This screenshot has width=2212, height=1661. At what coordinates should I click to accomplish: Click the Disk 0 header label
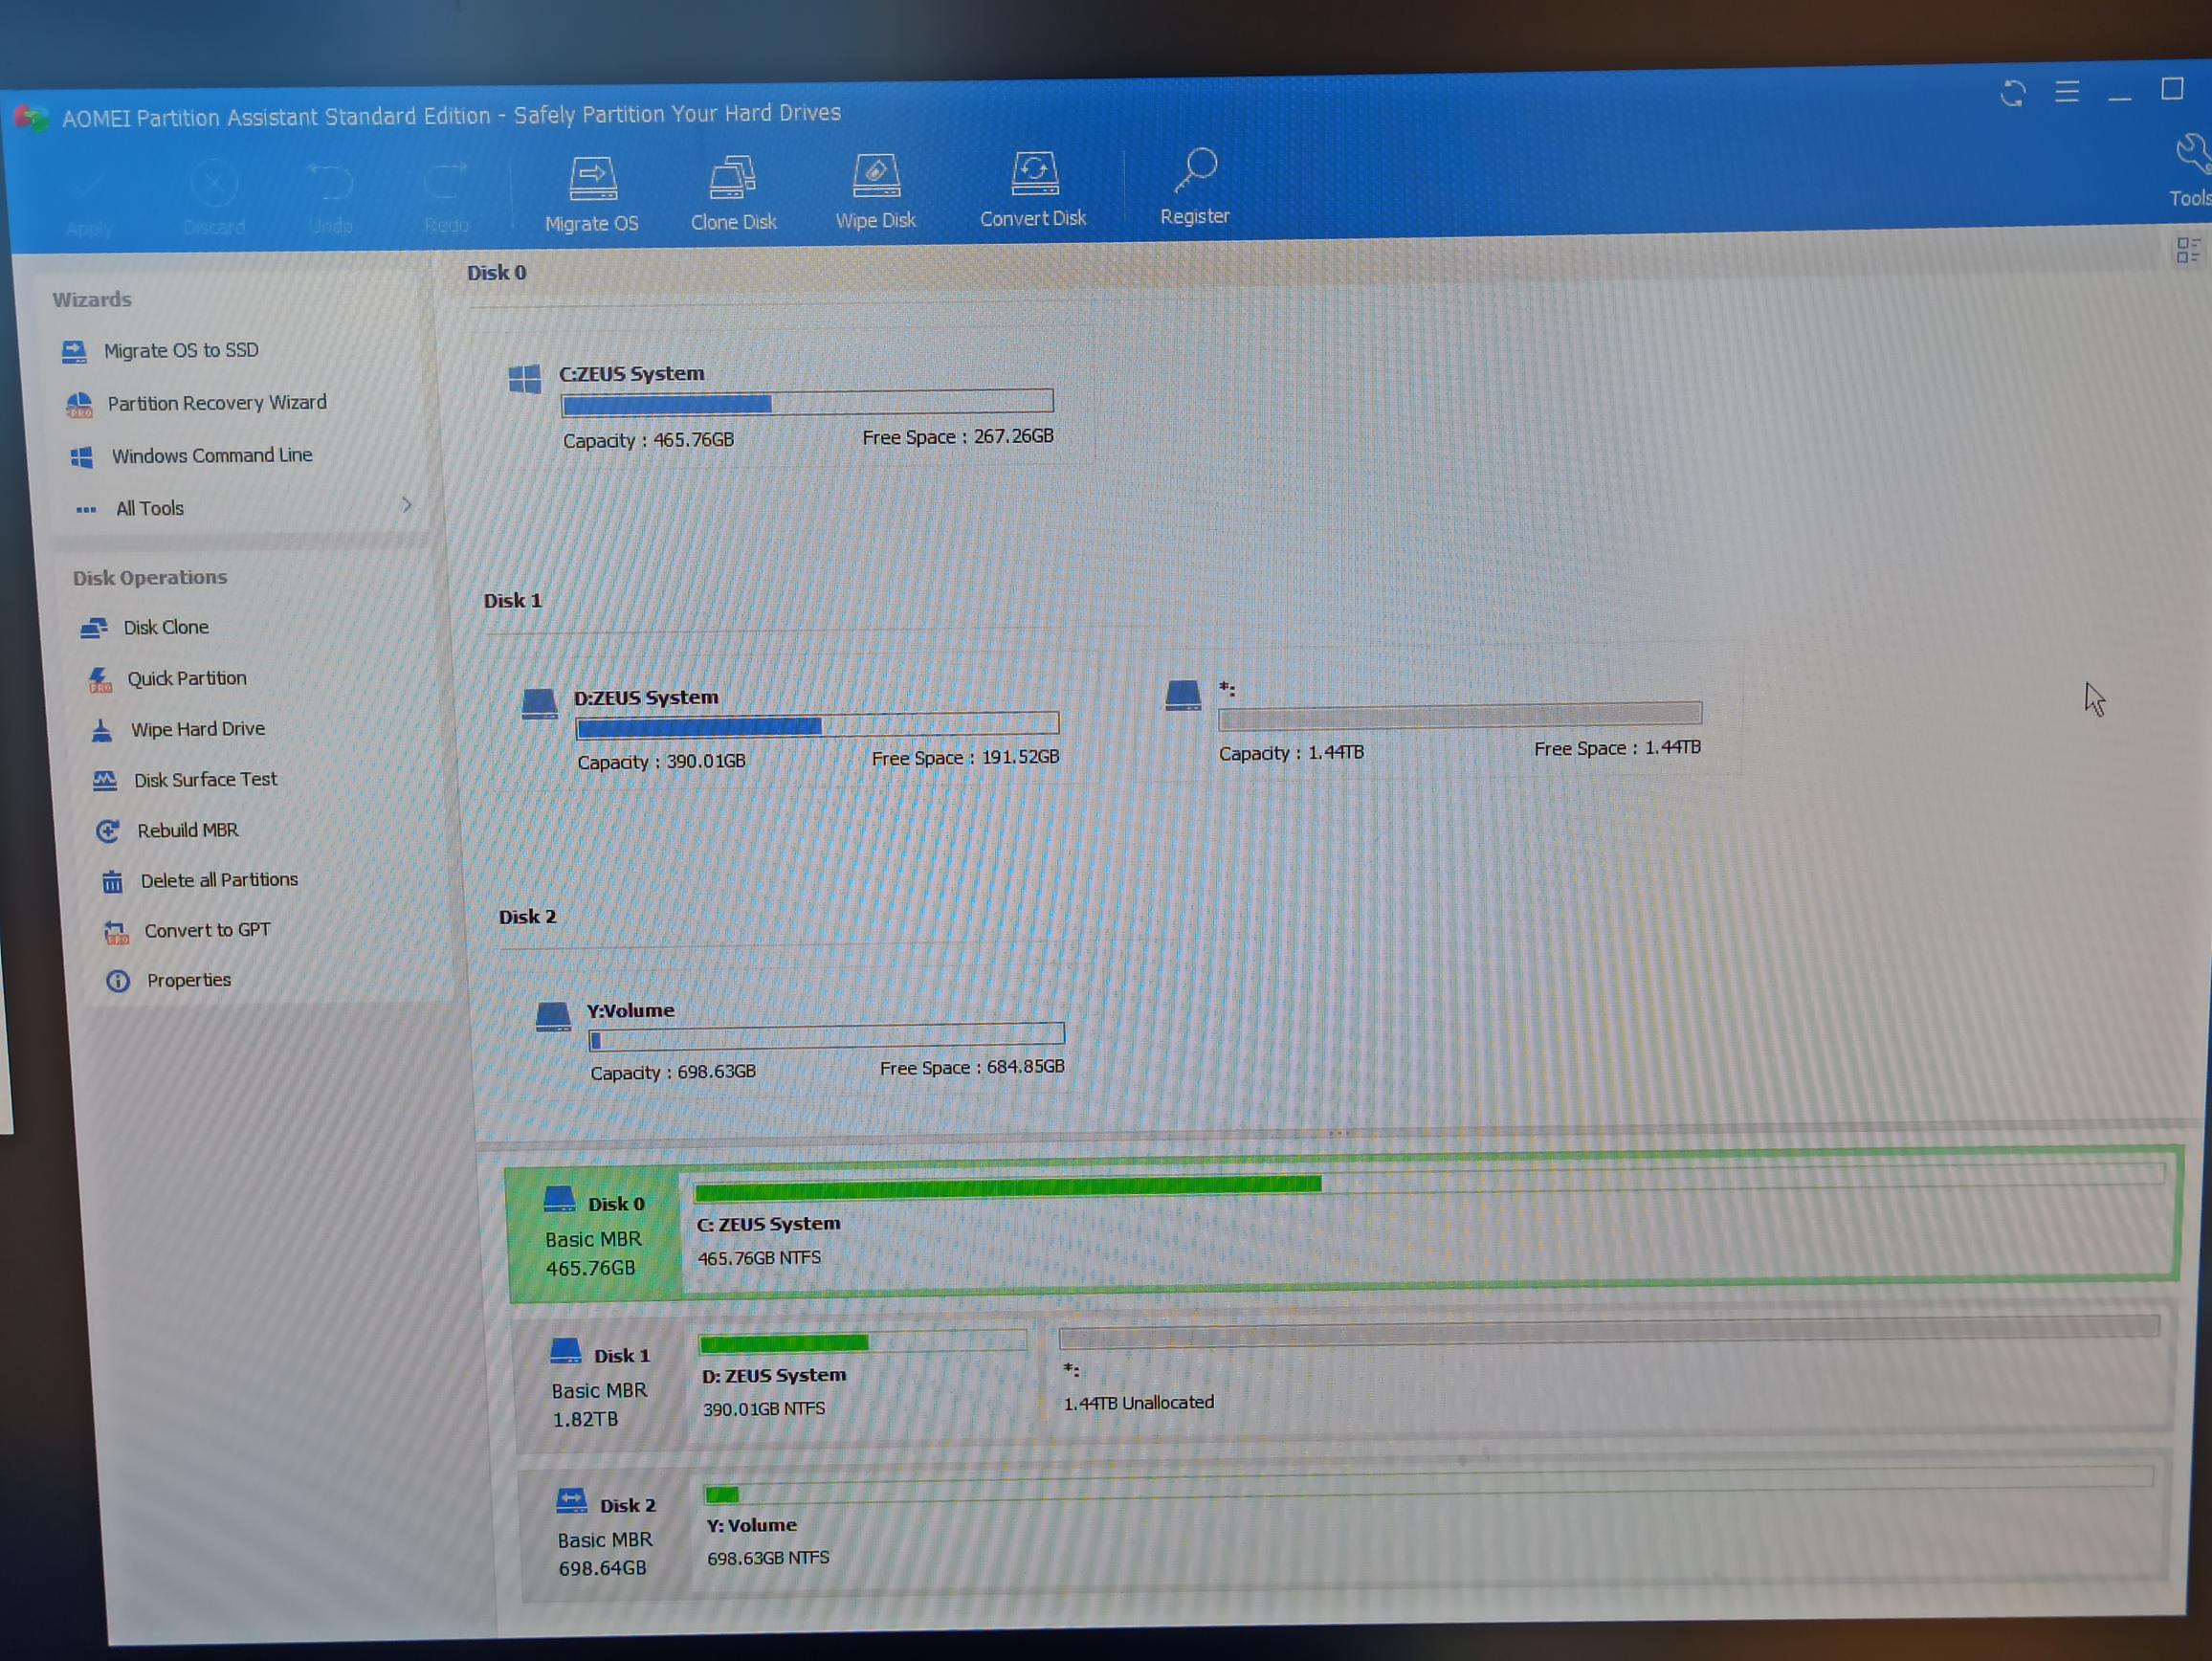coord(497,272)
